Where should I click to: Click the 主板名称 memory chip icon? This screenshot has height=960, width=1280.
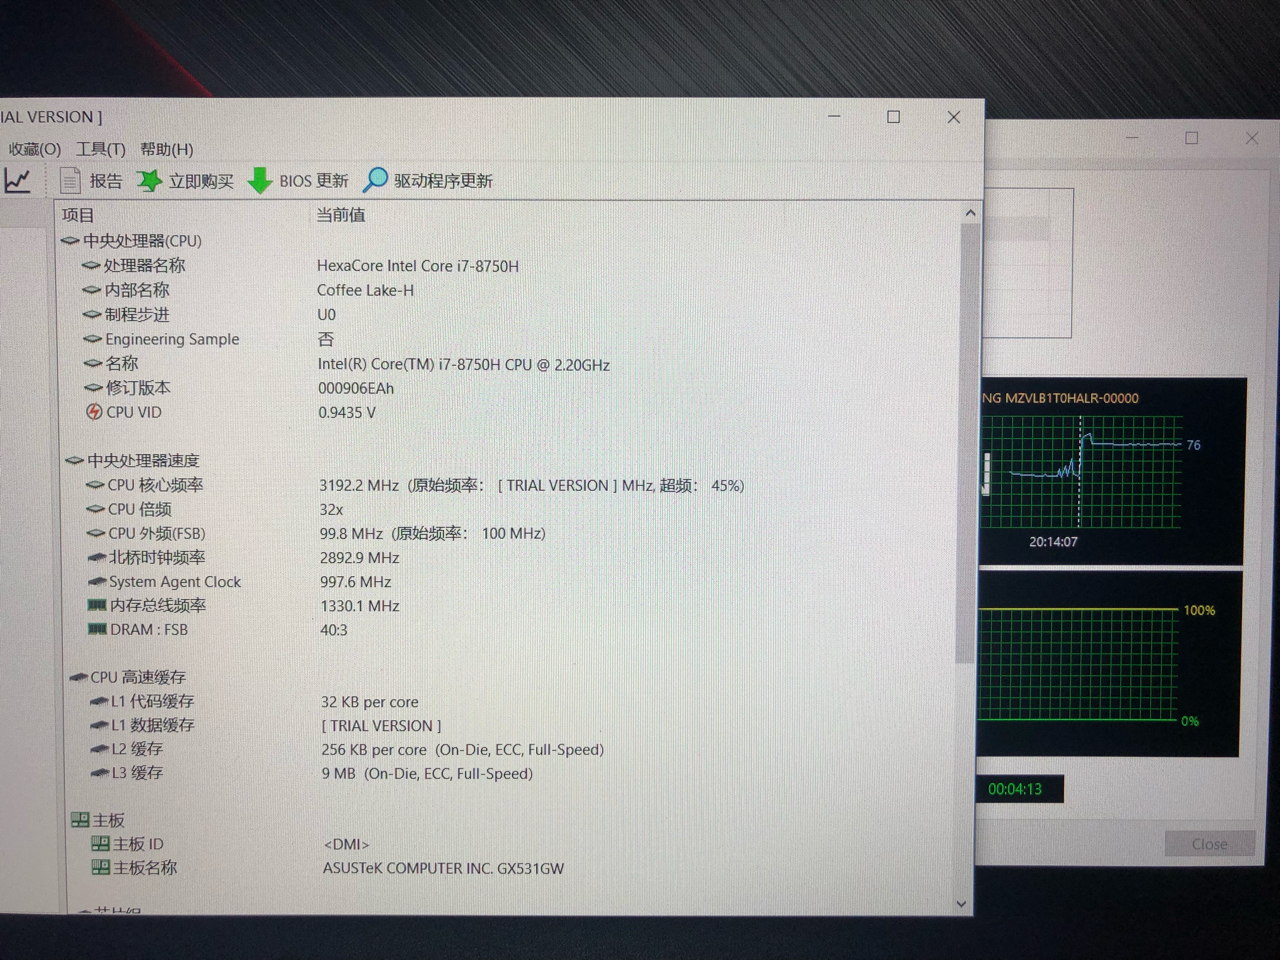click(x=103, y=868)
